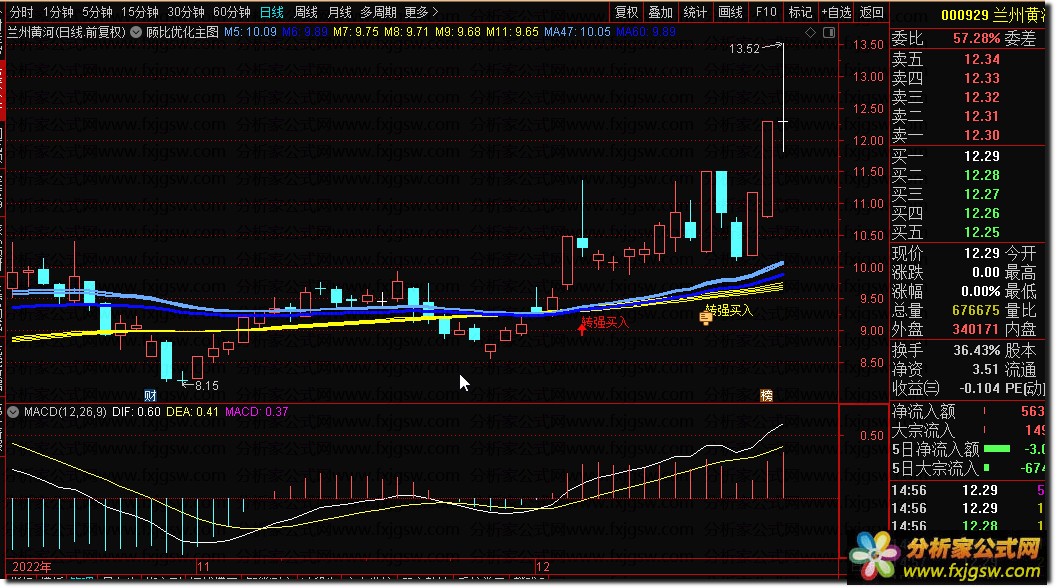Click the red arrow buy signal marker

(582, 329)
